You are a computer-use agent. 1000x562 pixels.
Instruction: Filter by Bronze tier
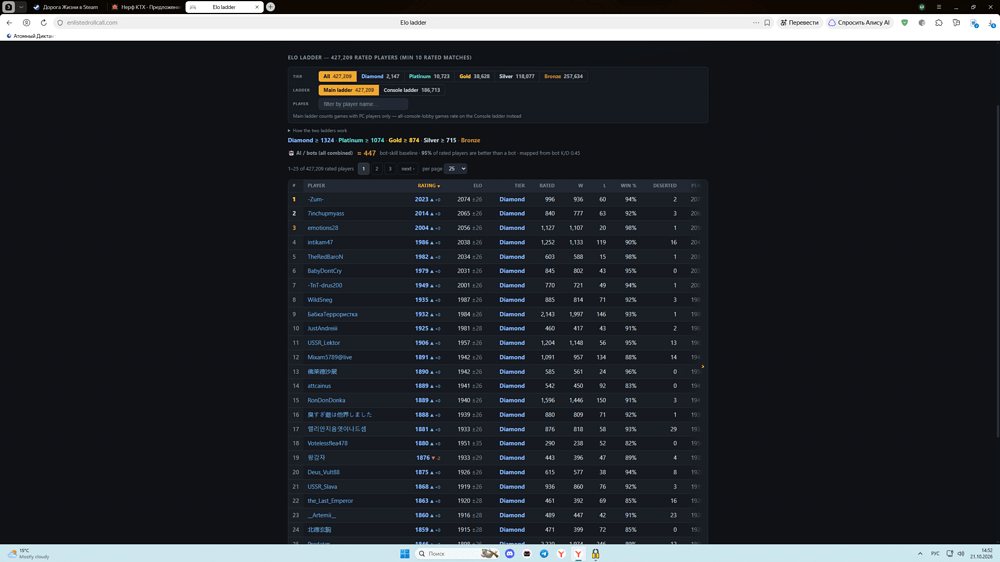[x=563, y=76]
